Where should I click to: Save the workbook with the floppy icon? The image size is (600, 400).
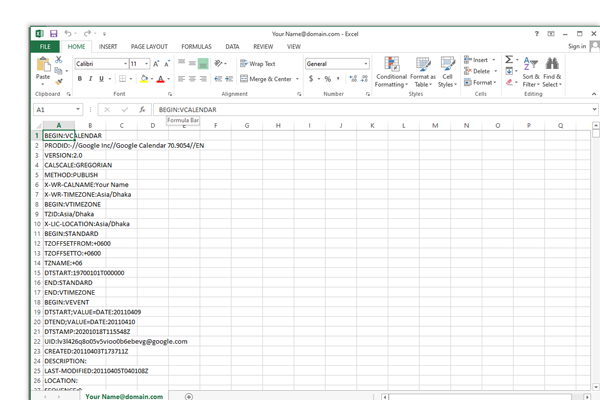pyautogui.click(x=54, y=34)
